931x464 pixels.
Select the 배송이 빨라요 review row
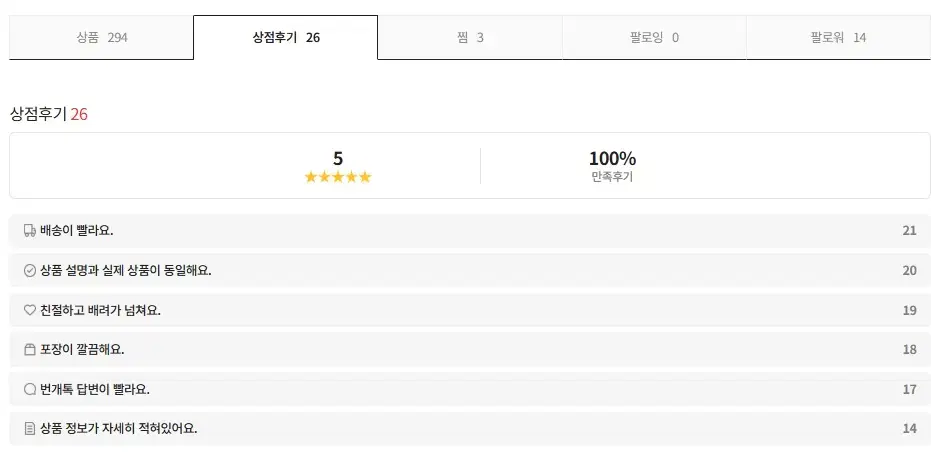[x=470, y=231]
